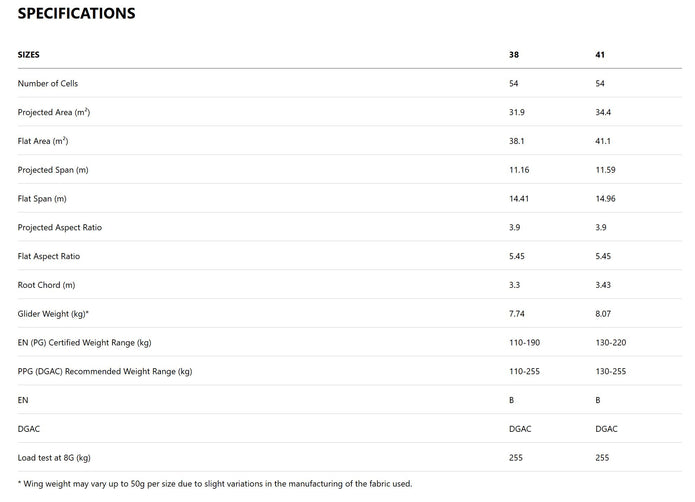Click the Glider Weight value 8.07
This screenshot has height=502, width=695.
coord(603,314)
